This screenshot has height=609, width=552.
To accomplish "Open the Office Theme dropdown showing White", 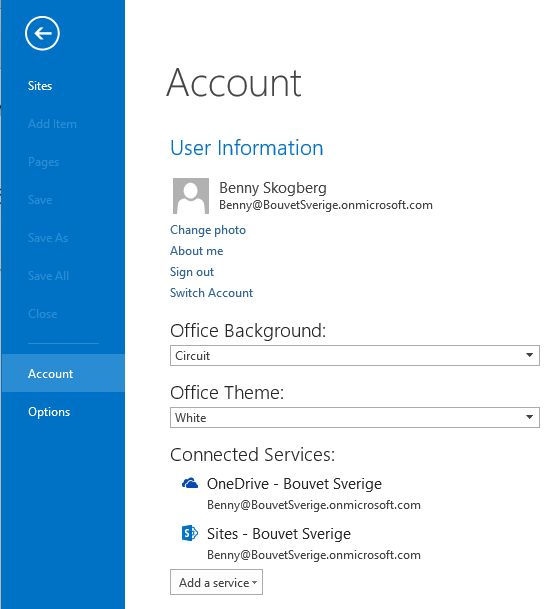I will coord(355,418).
